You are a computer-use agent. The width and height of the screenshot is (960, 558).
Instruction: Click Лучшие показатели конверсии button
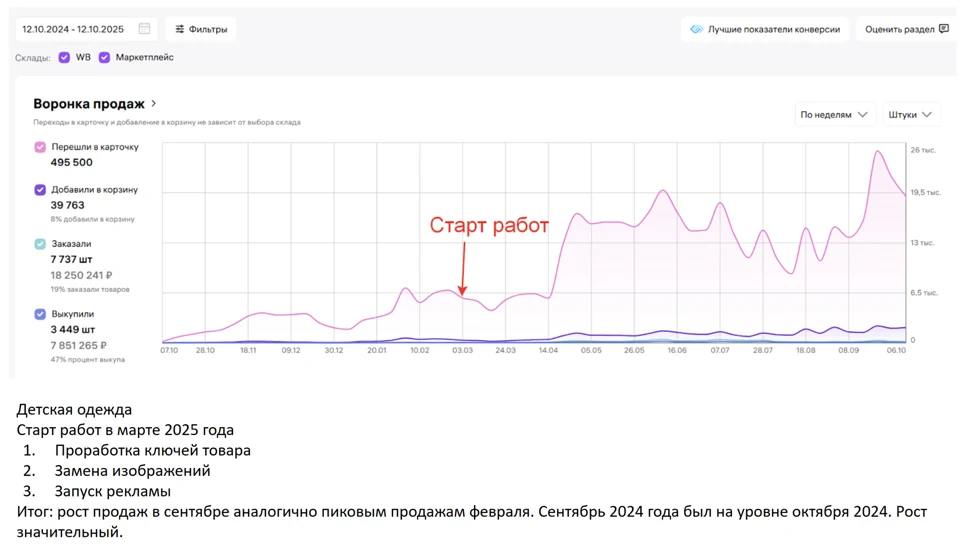(x=765, y=29)
